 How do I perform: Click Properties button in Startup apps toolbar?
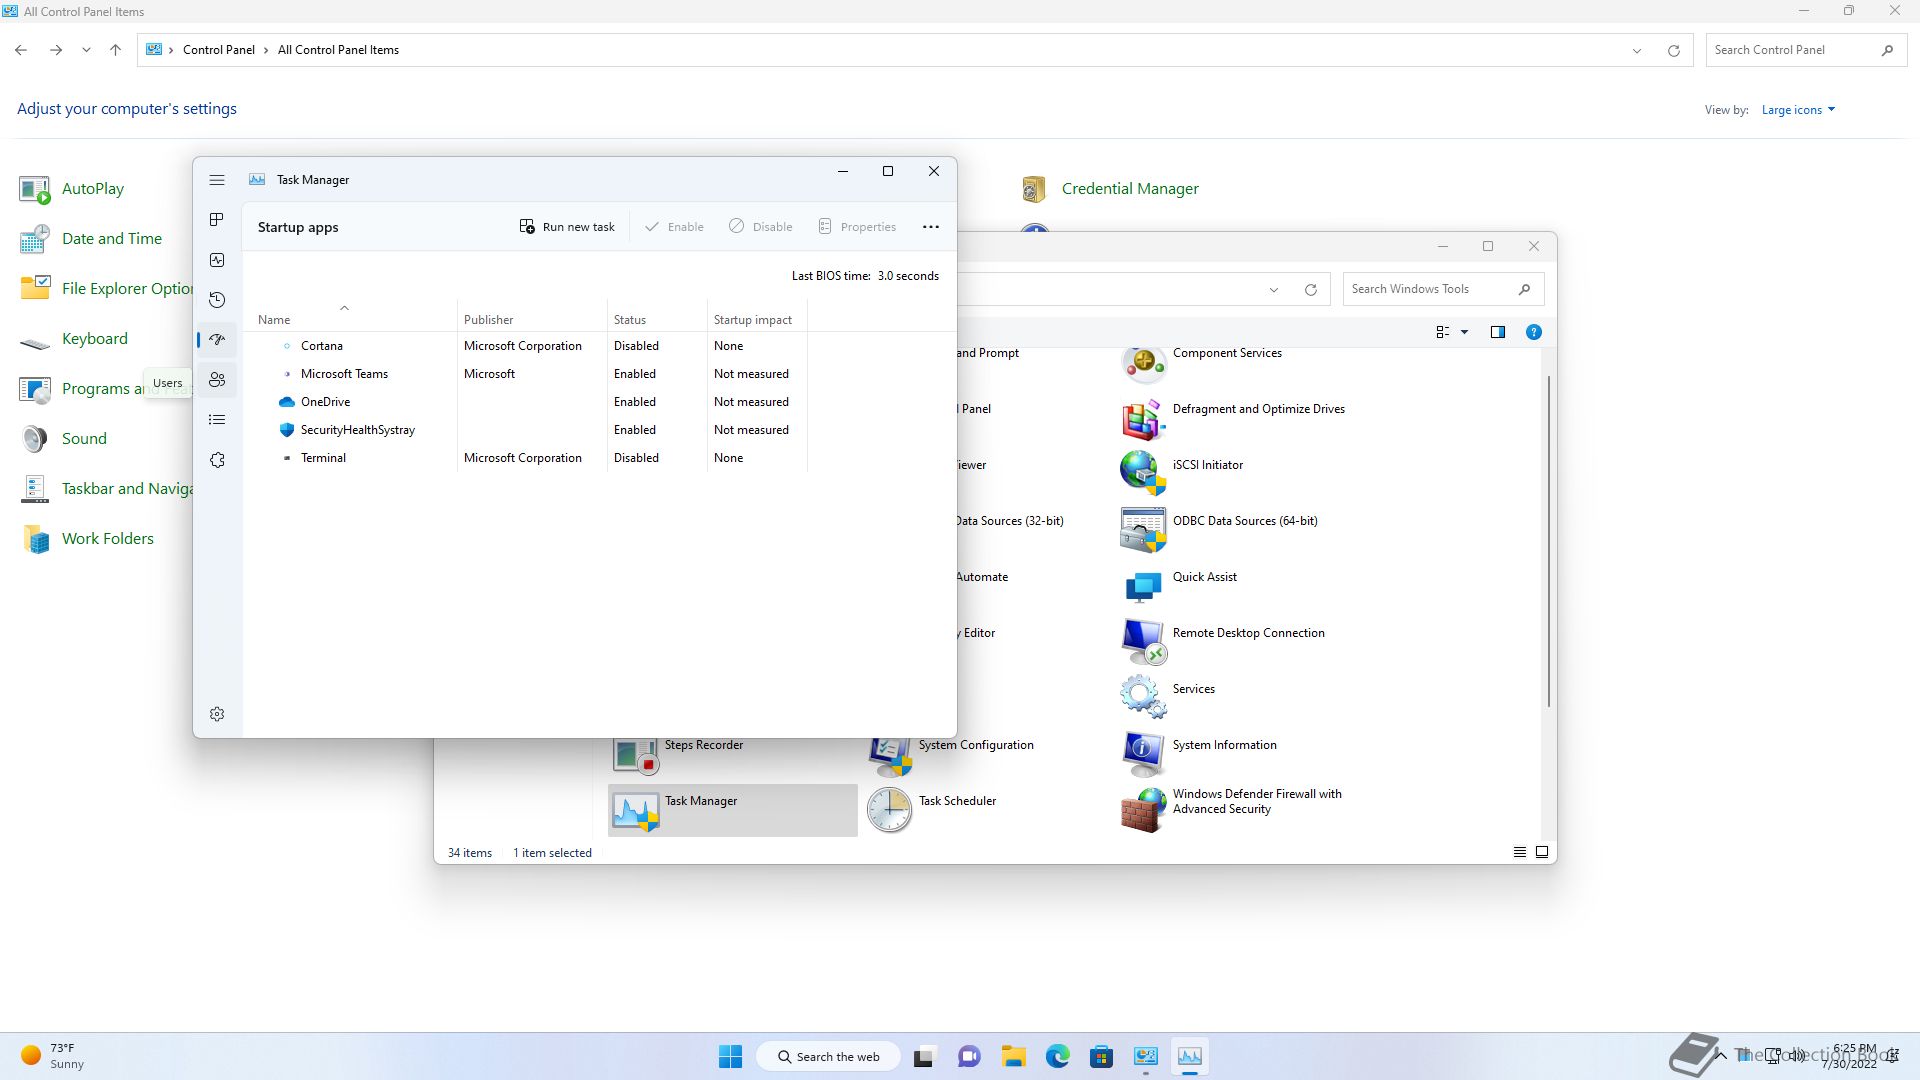point(857,227)
